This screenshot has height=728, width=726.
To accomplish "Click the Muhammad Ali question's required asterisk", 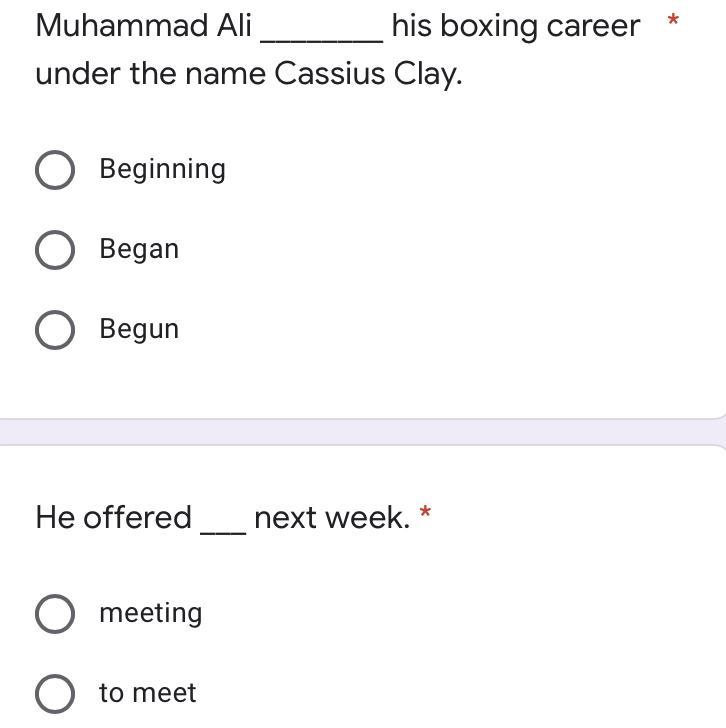I will coord(673,21).
